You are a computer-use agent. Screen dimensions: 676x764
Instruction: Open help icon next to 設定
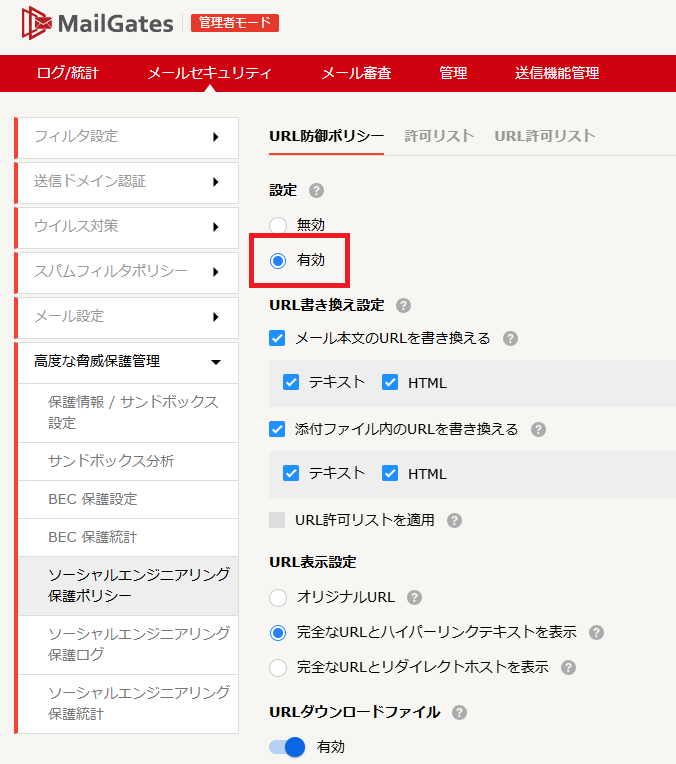click(316, 190)
